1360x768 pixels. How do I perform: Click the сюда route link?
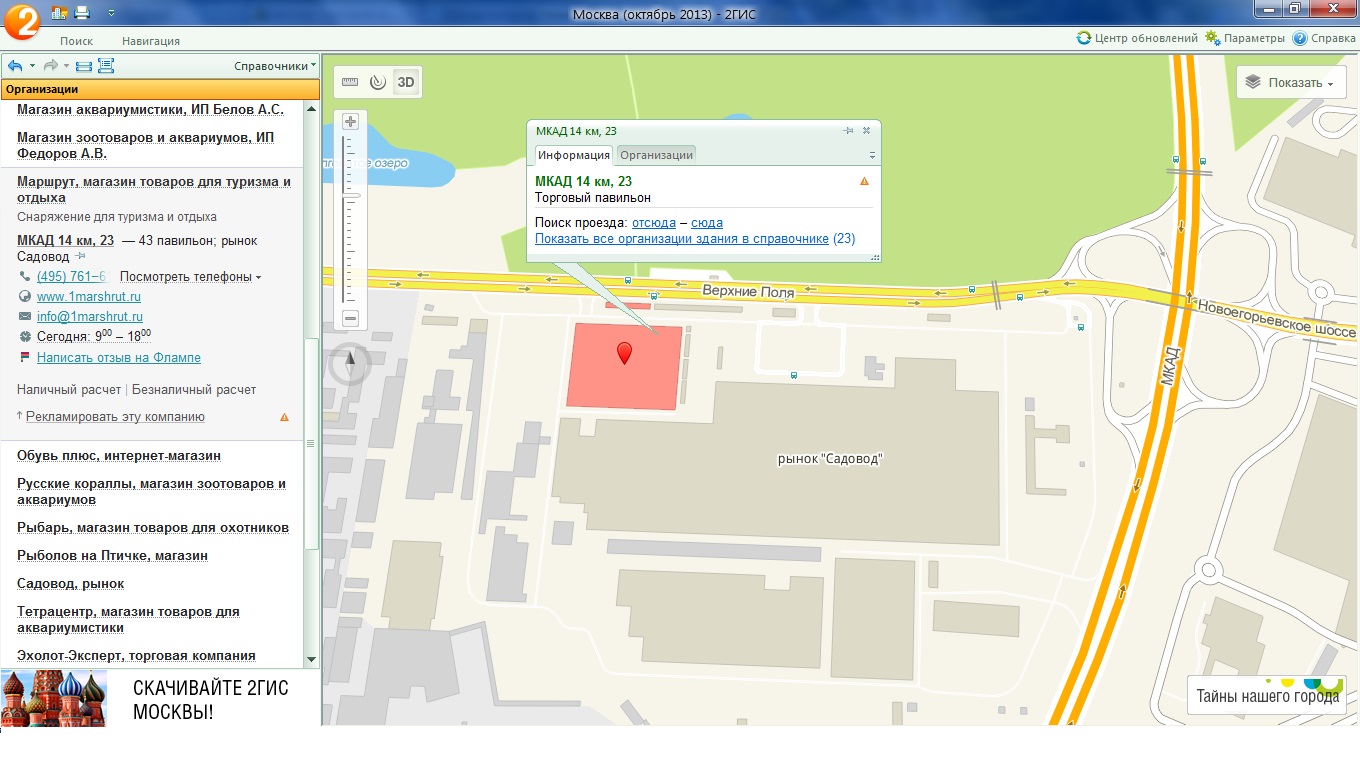(707, 222)
